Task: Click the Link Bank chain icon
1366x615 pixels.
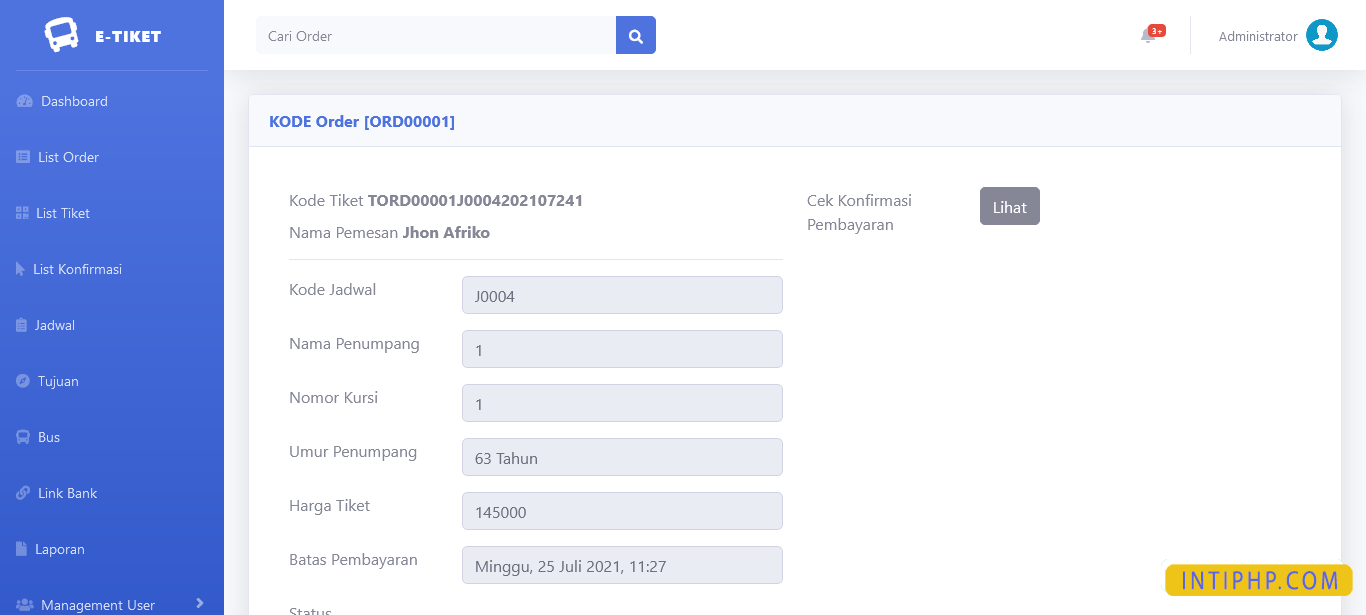Action: [23, 493]
